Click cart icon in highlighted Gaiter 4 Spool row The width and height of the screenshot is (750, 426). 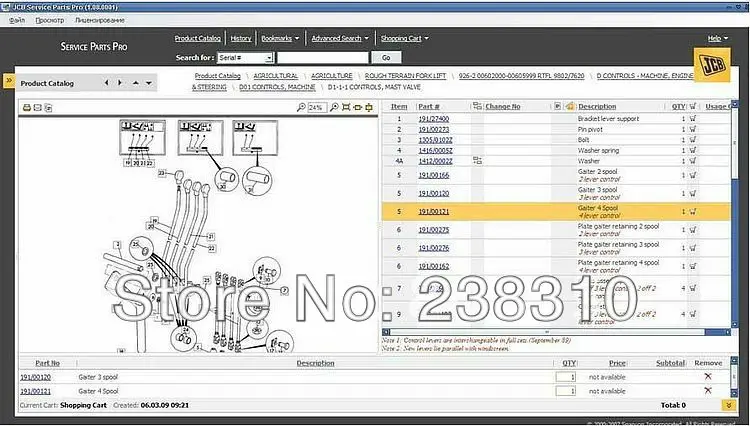693,211
